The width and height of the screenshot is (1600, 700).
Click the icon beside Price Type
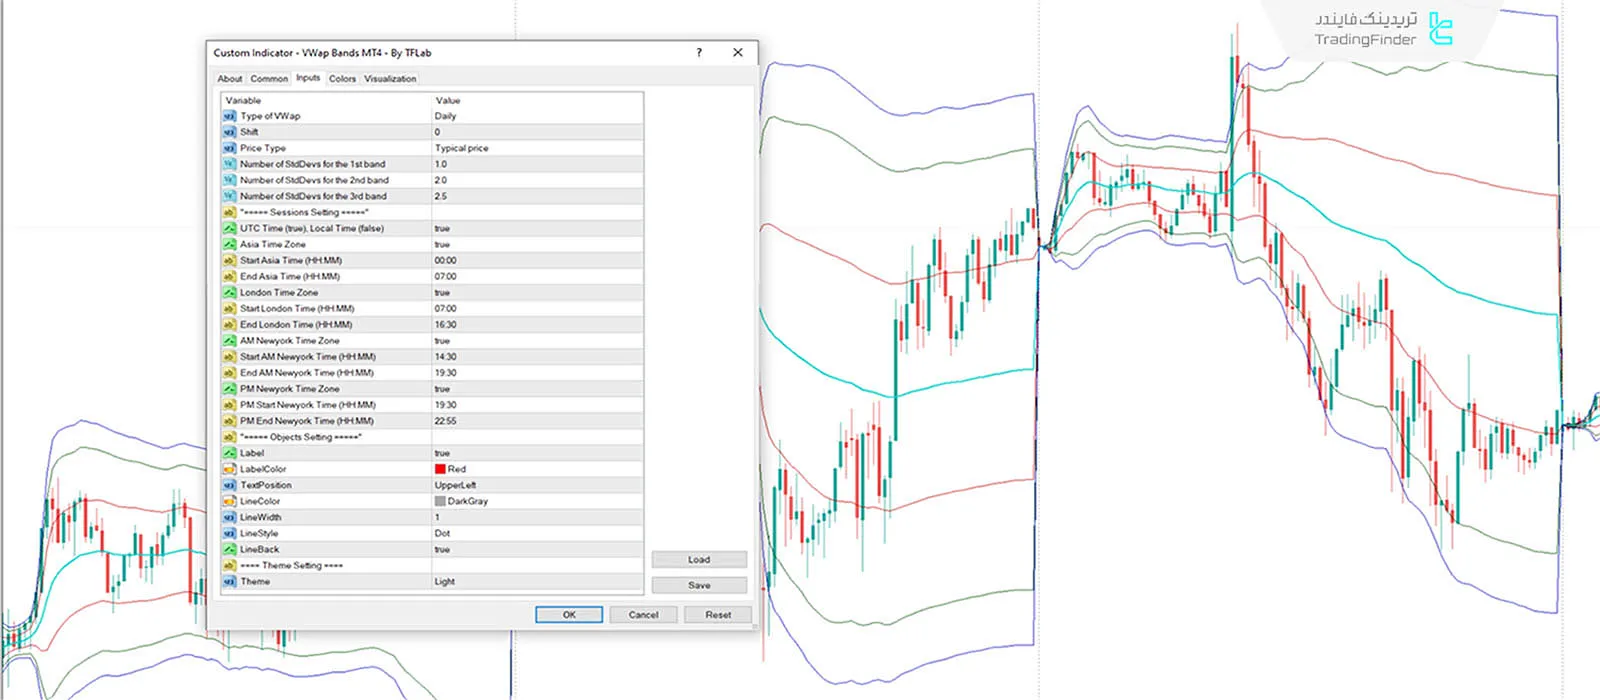[229, 148]
